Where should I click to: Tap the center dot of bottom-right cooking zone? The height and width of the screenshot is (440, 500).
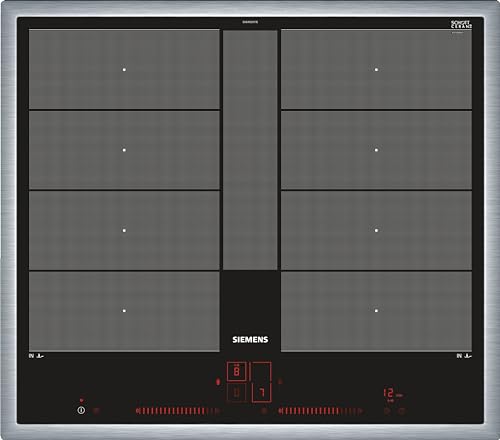(376, 311)
